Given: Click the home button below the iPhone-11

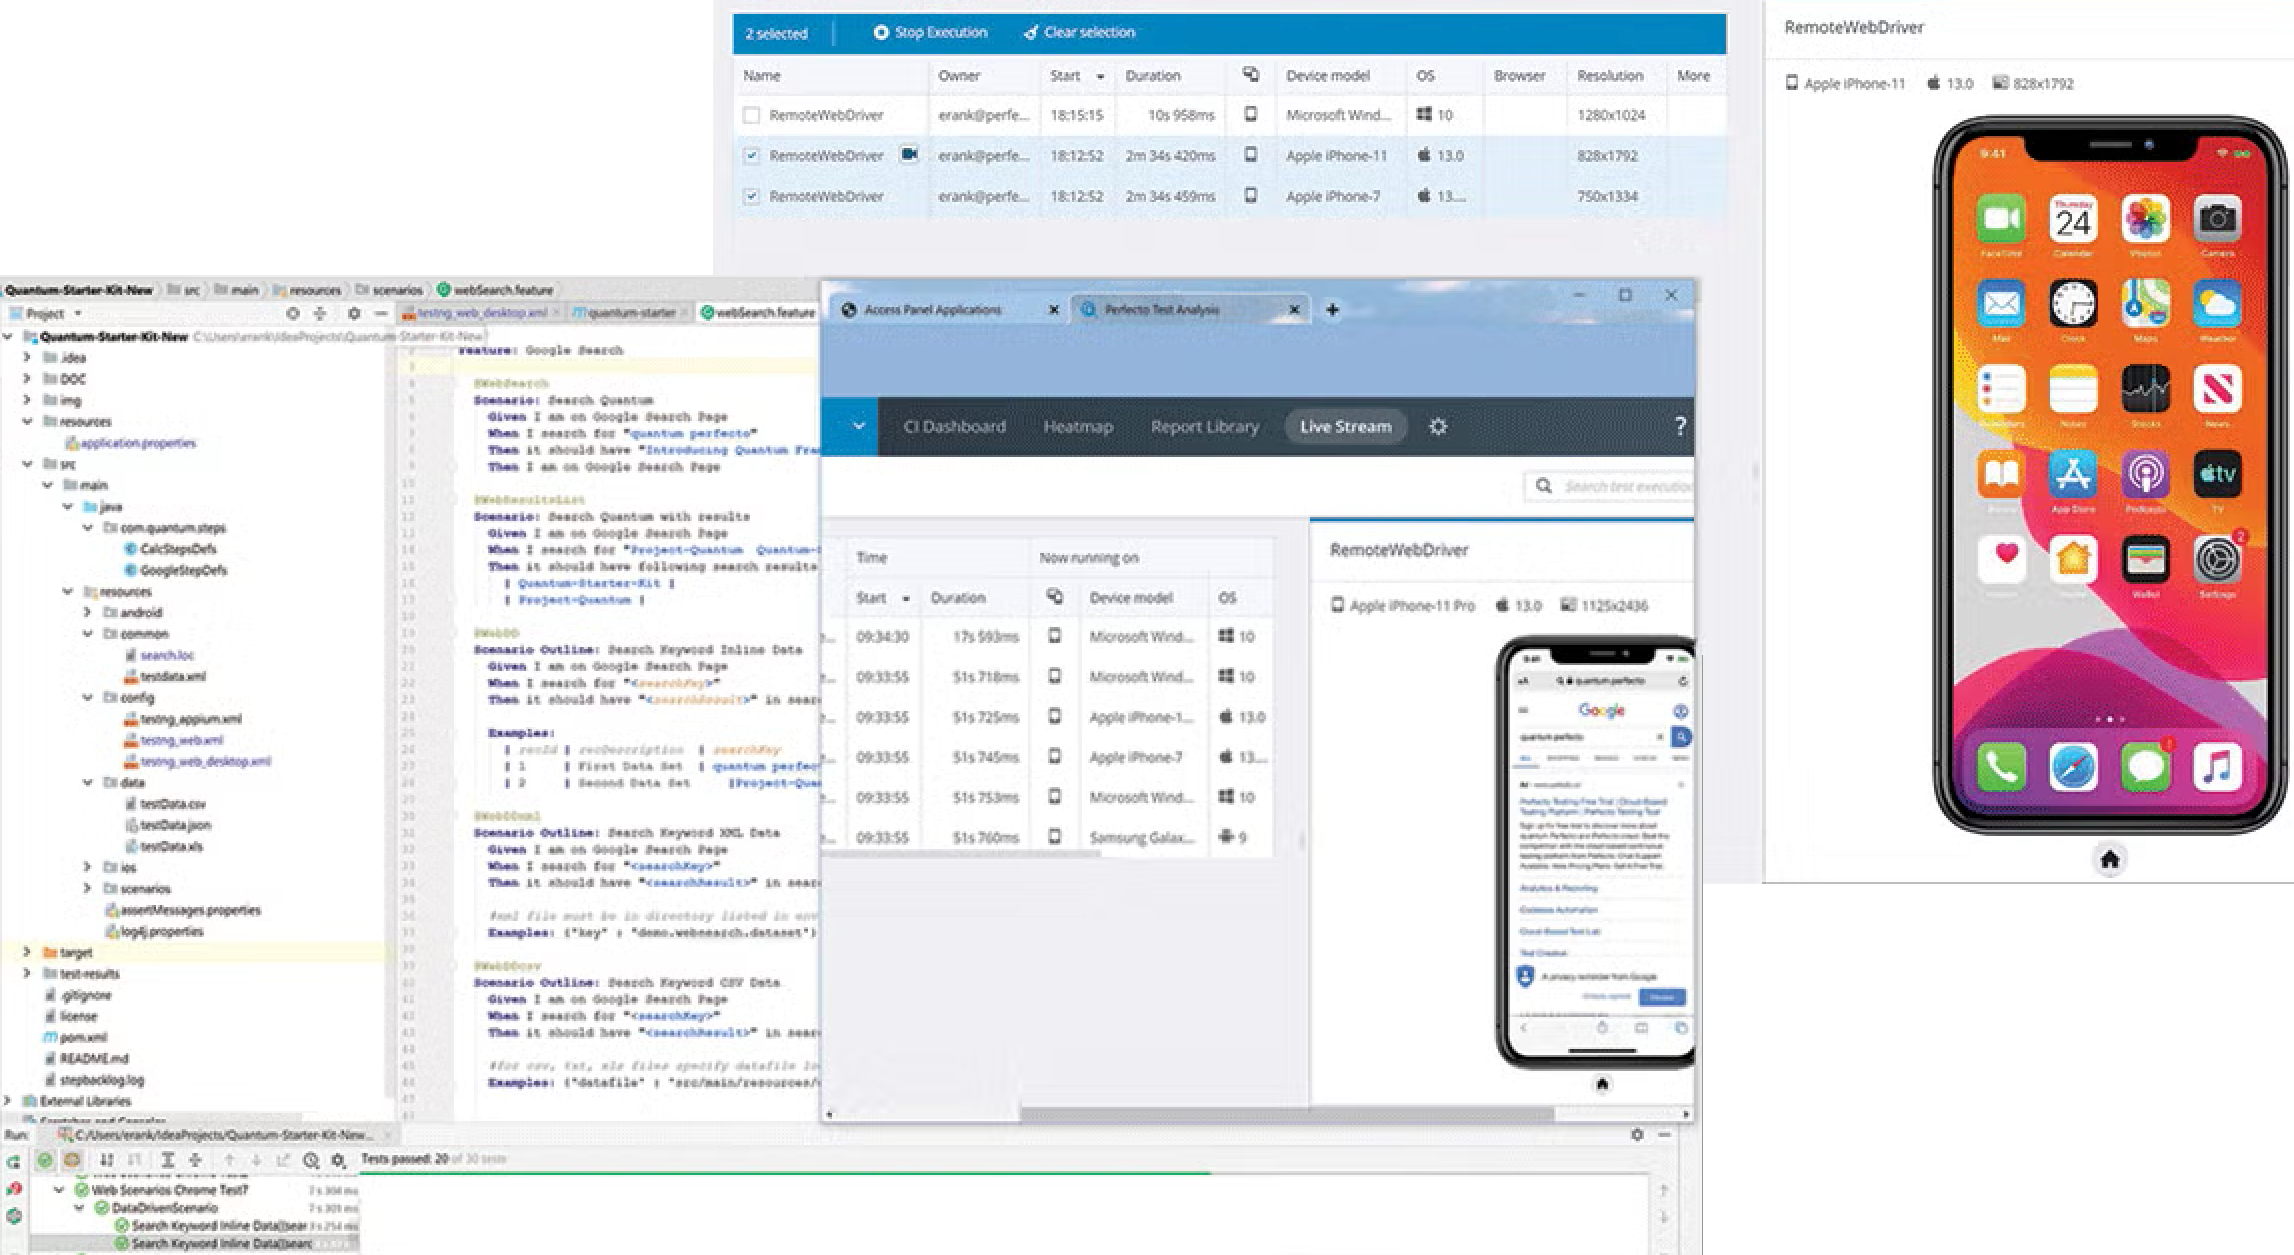Looking at the screenshot, I should pos(2110,859).
